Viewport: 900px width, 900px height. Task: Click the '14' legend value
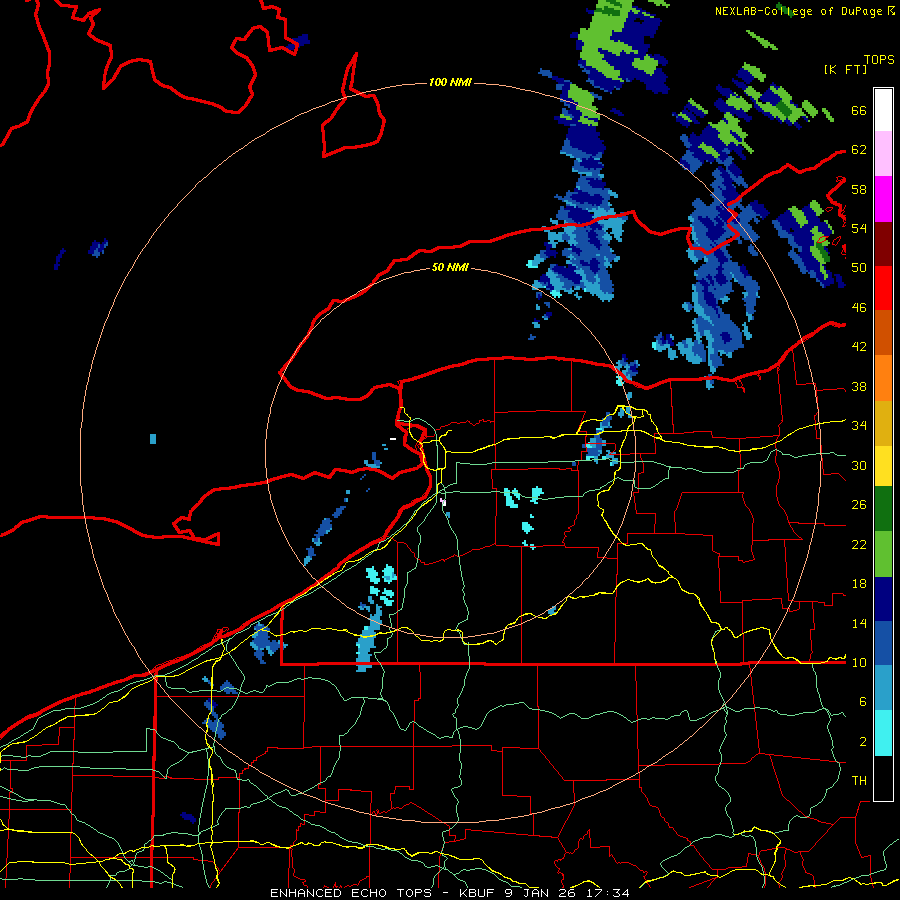pos(859,624)
